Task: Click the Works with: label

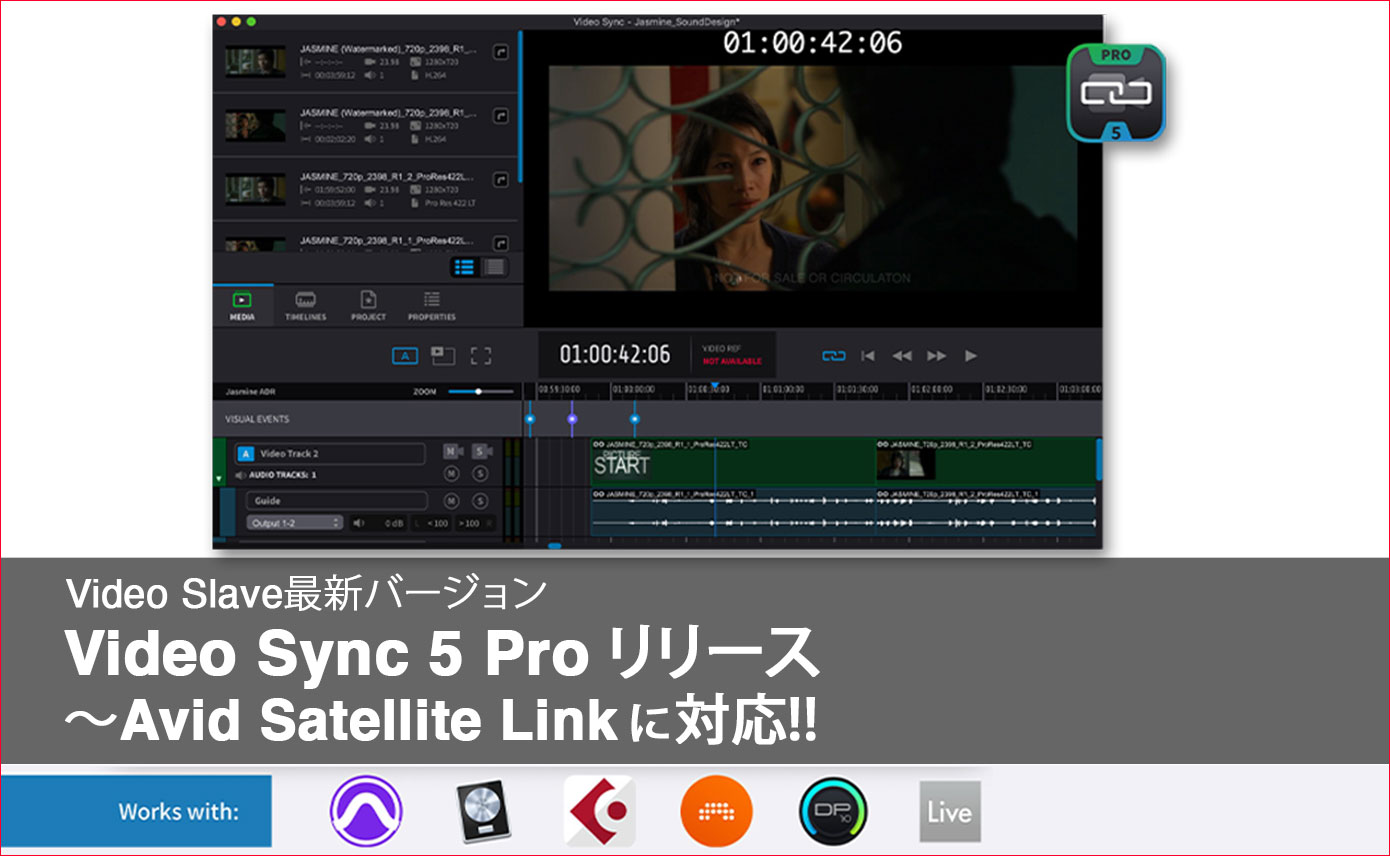Action: pyautogui.click(x=179, y=811)
